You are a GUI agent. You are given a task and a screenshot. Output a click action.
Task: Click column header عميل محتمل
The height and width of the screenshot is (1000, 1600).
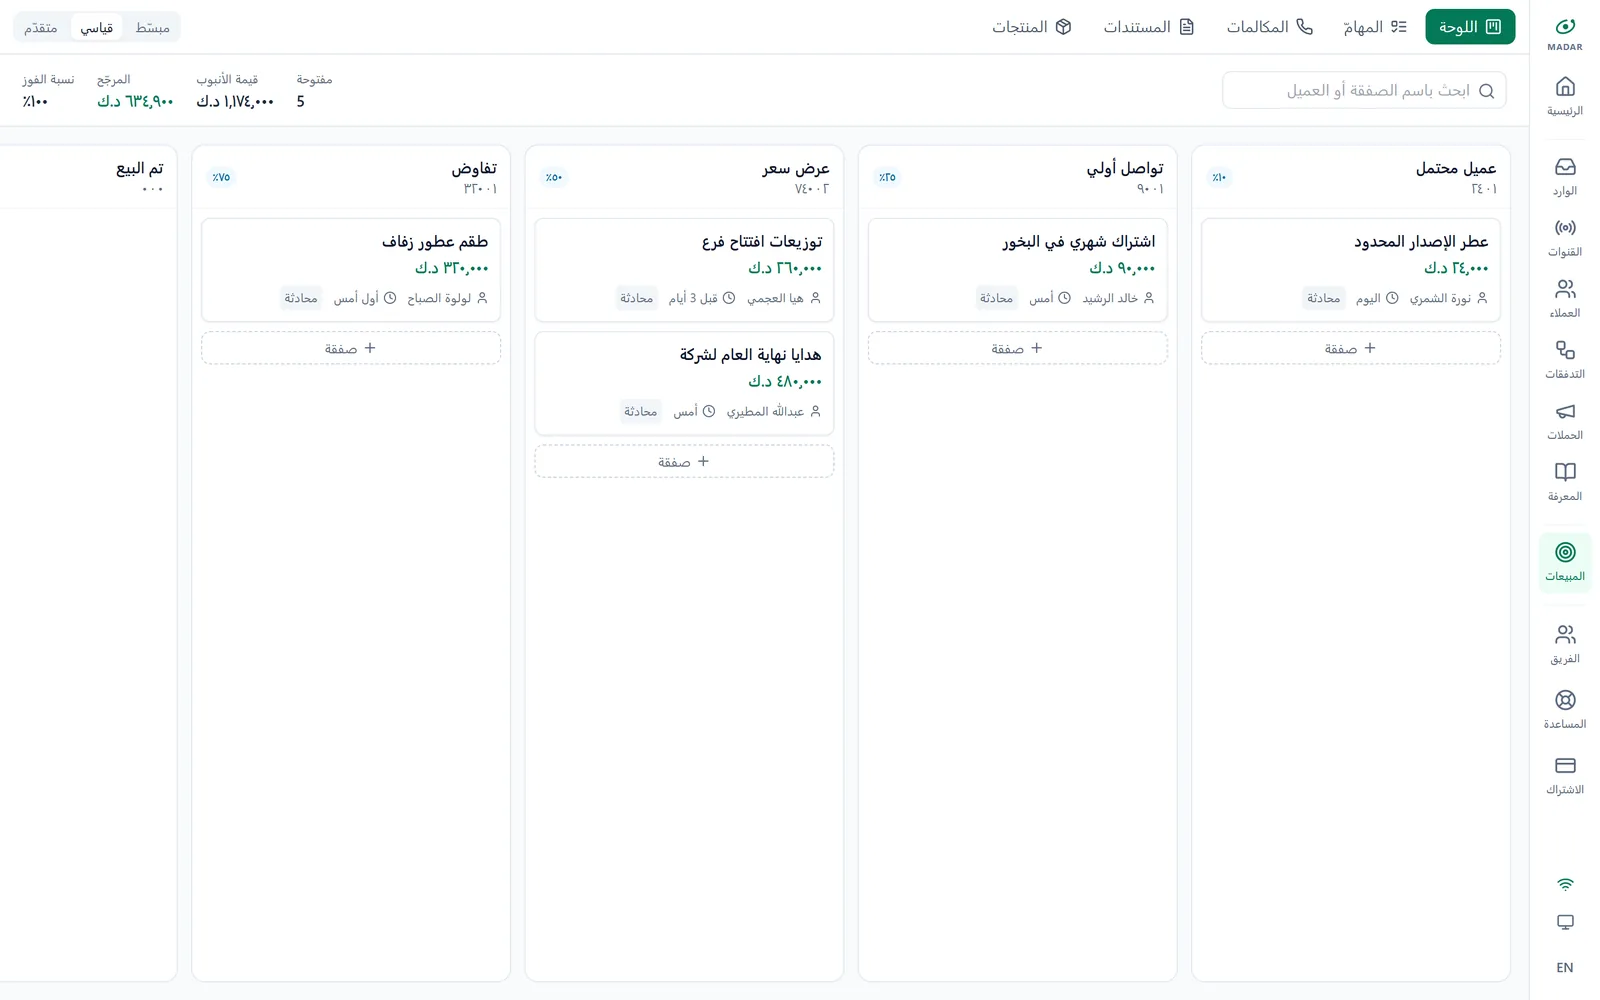[x=1456, y=168]
